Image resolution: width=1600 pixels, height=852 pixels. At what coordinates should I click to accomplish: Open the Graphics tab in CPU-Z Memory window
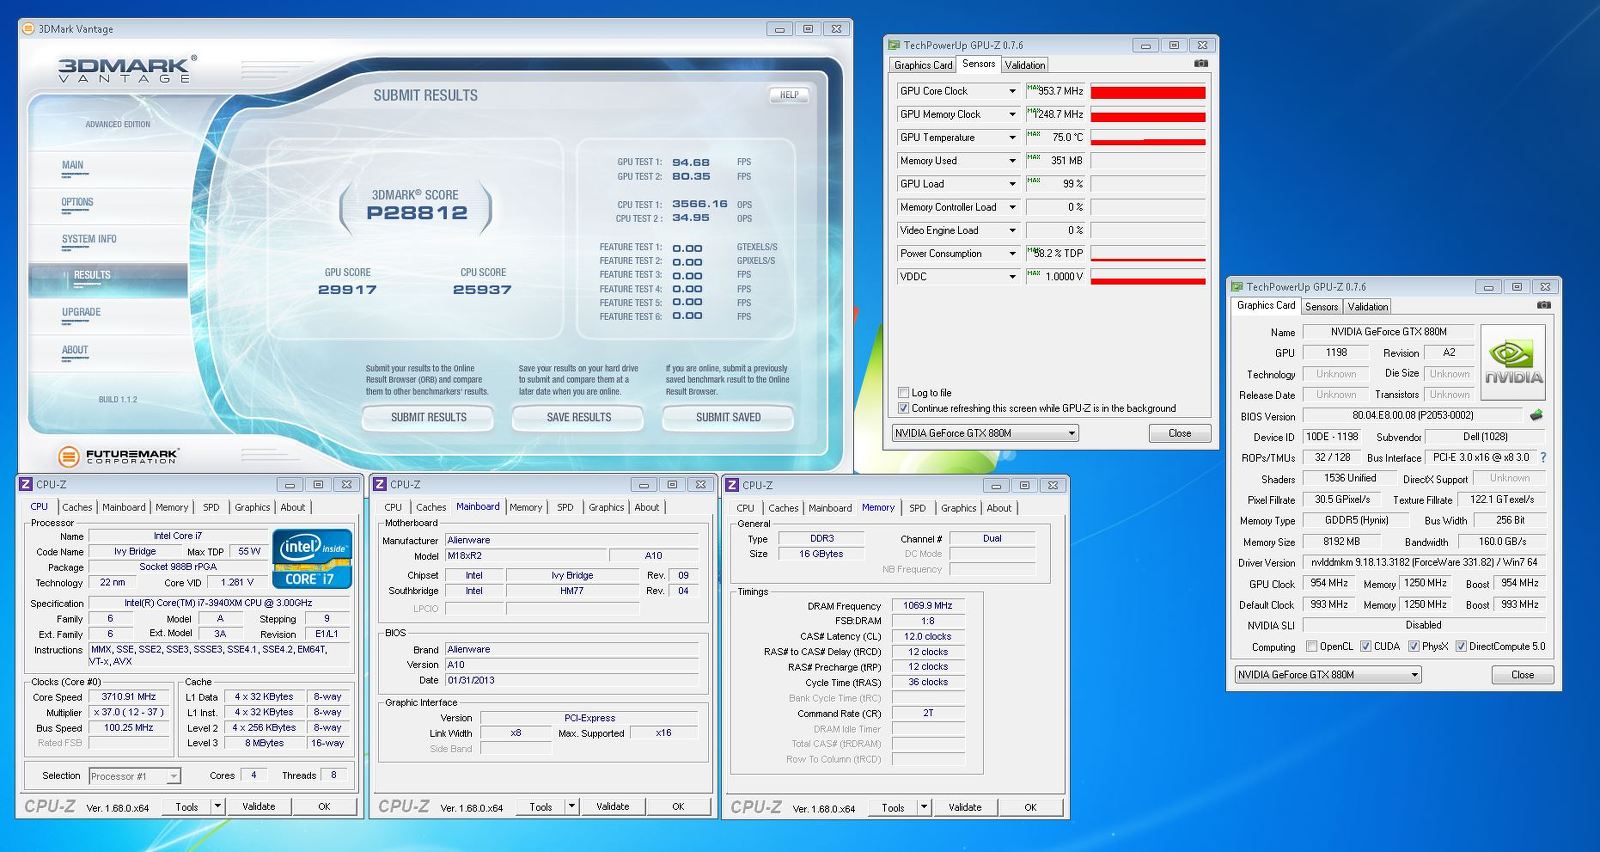[x=958, y=508]
